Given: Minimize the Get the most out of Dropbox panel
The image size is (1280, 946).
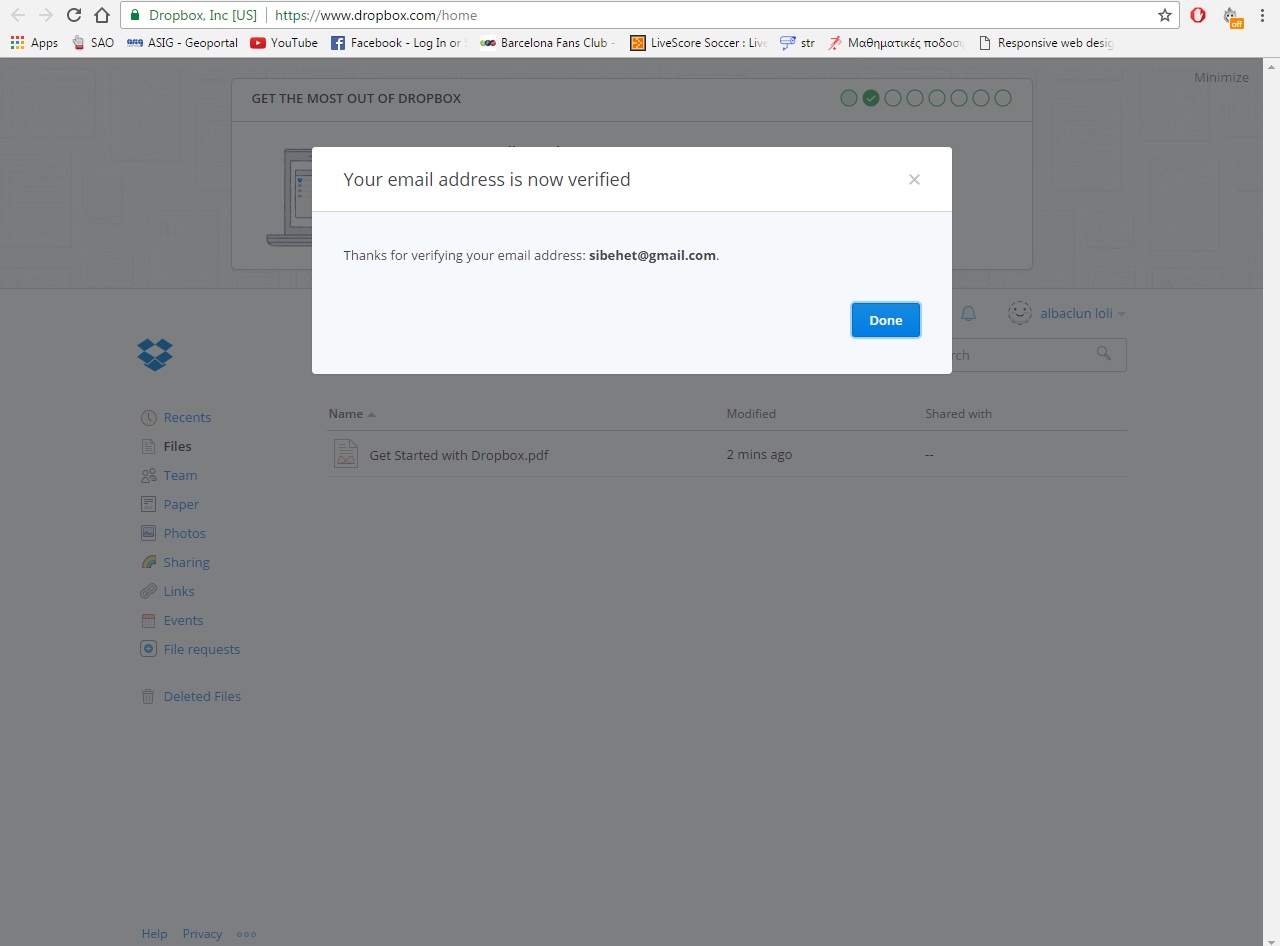Looking at the screenshot, I should [1221, 78].
